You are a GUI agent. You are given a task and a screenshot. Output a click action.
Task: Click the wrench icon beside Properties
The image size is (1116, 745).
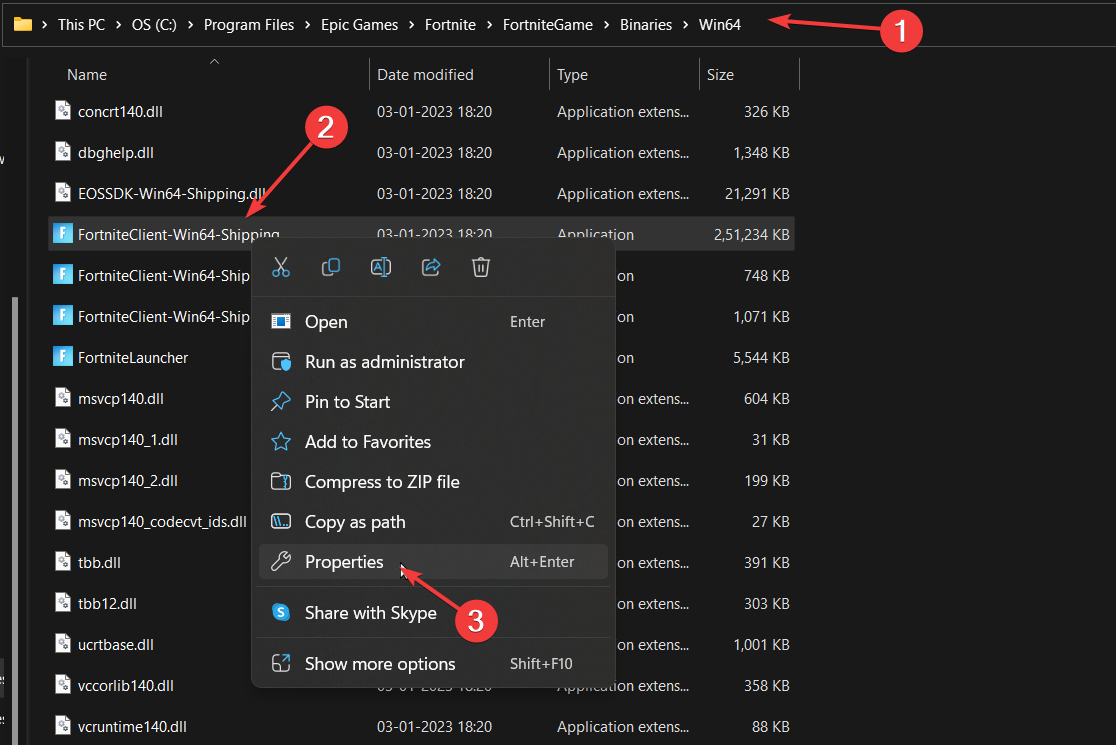pyautogui.click(x=281, y=561)
